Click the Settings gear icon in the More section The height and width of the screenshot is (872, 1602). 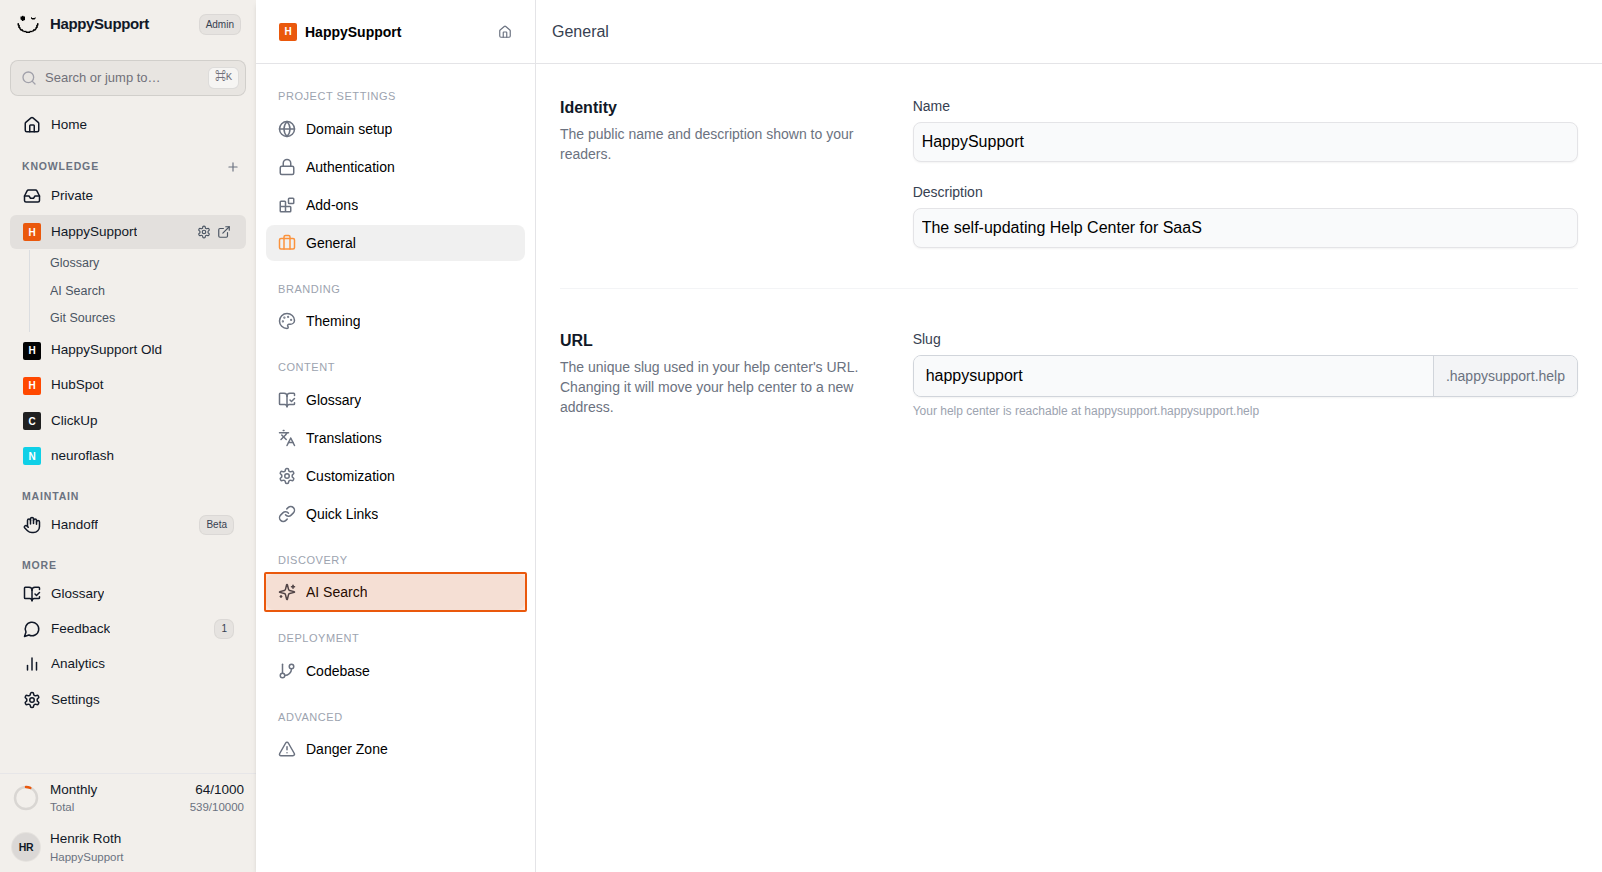[x=32, y=700]
